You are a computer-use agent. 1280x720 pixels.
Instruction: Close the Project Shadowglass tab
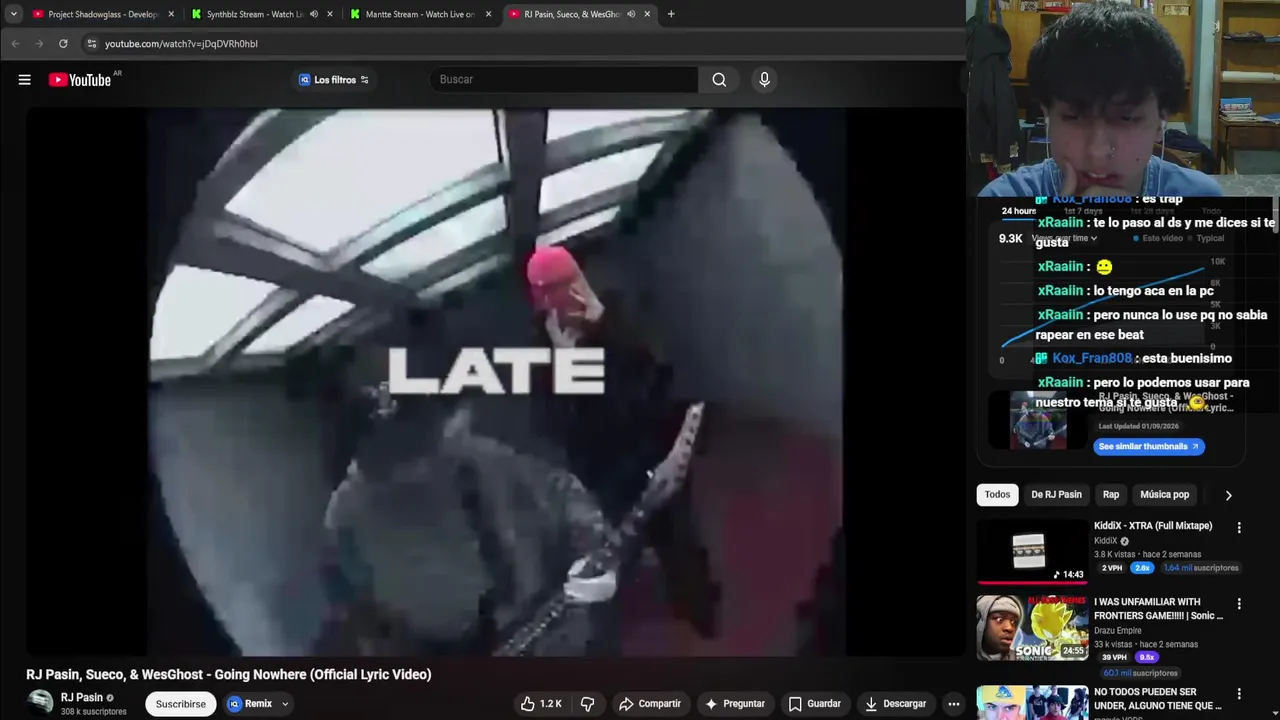[x=171, y=14]
